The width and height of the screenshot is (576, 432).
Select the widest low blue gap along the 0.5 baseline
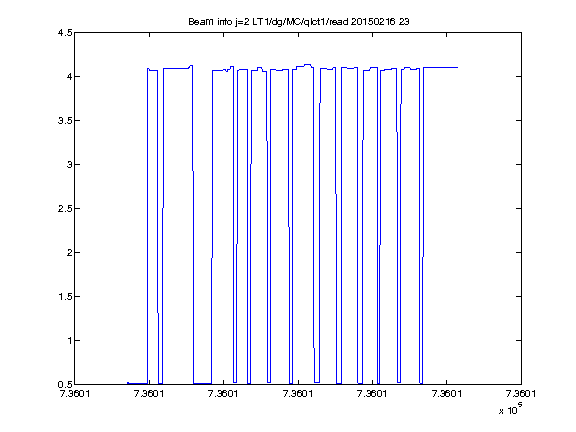coord(202,384)
